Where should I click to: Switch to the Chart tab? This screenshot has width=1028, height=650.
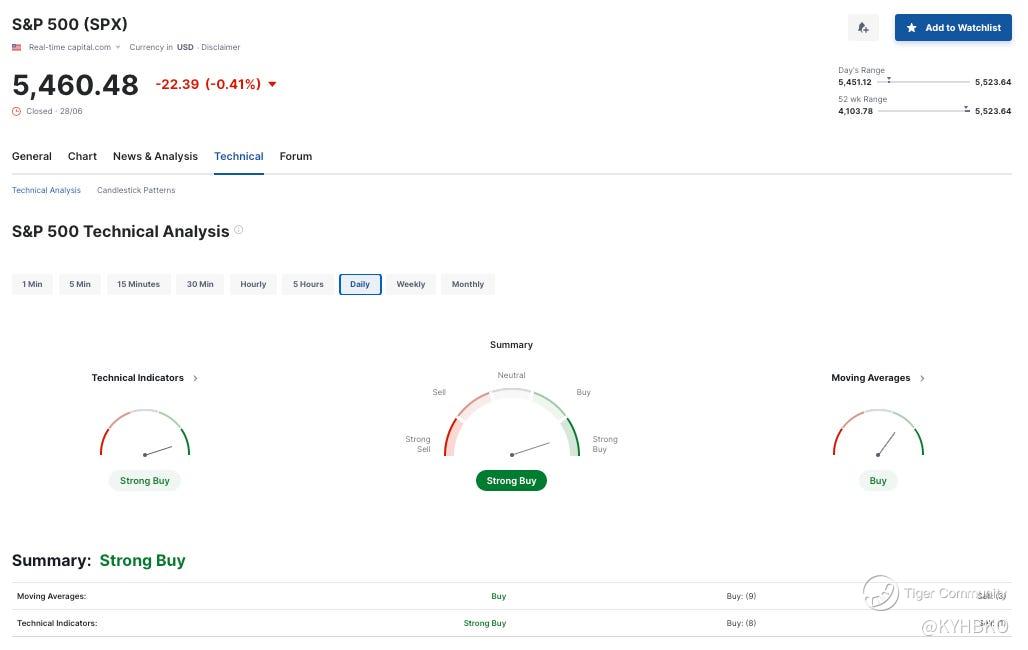click(x=82, y=156)
